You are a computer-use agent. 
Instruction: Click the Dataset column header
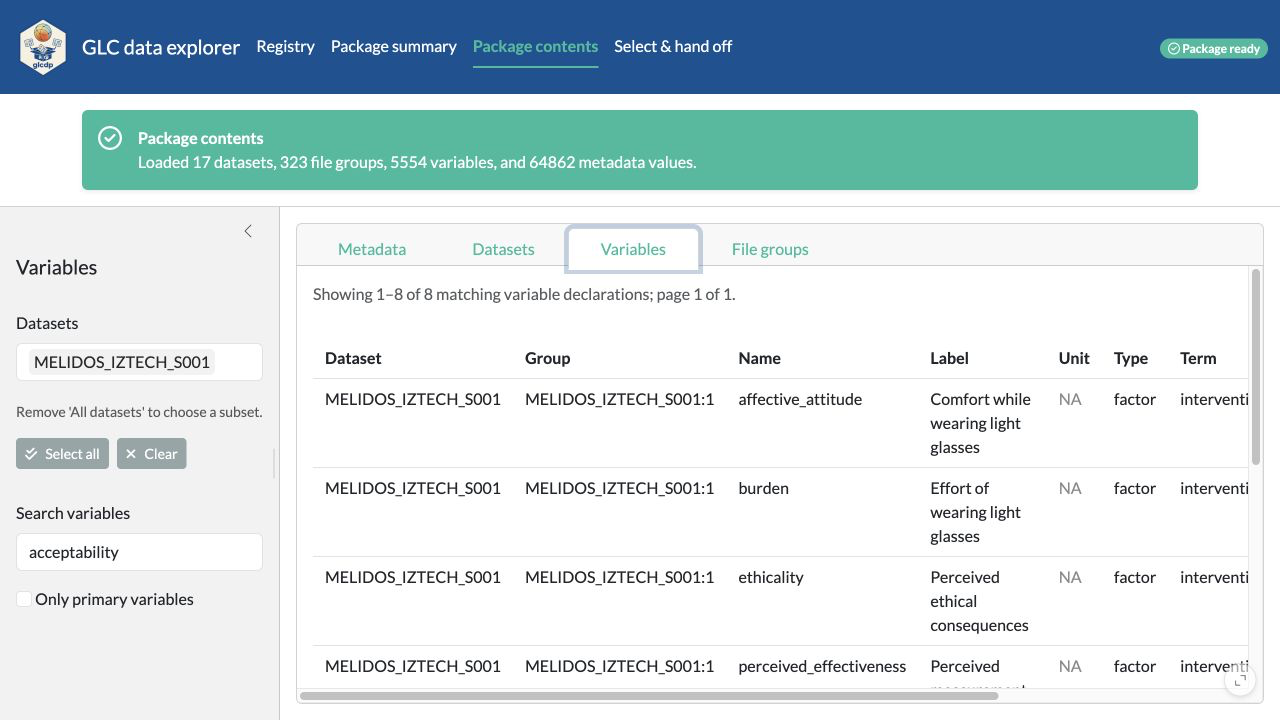click(353, 358)
